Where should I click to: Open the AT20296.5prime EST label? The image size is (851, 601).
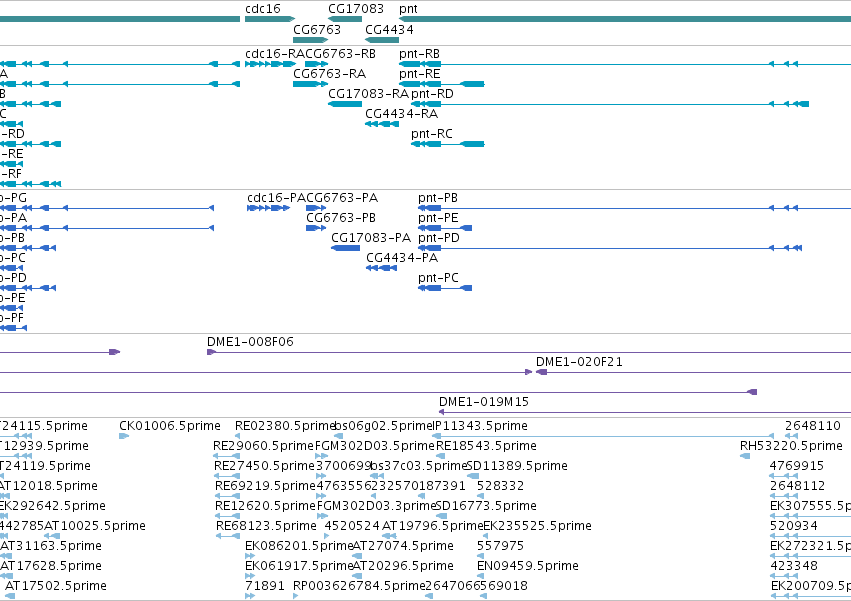click(x=403, y=566)
